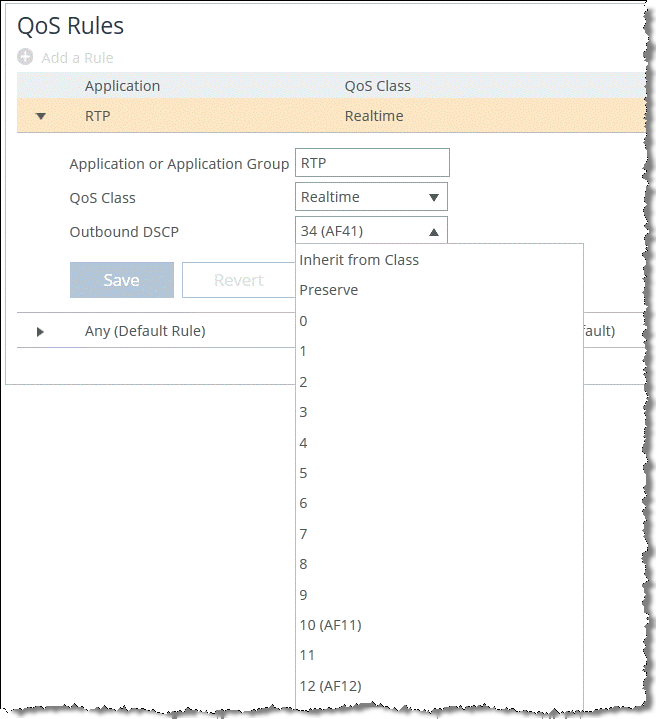Click the Application column header
Viewport: 656px width, 719px height.
point(122,86)
